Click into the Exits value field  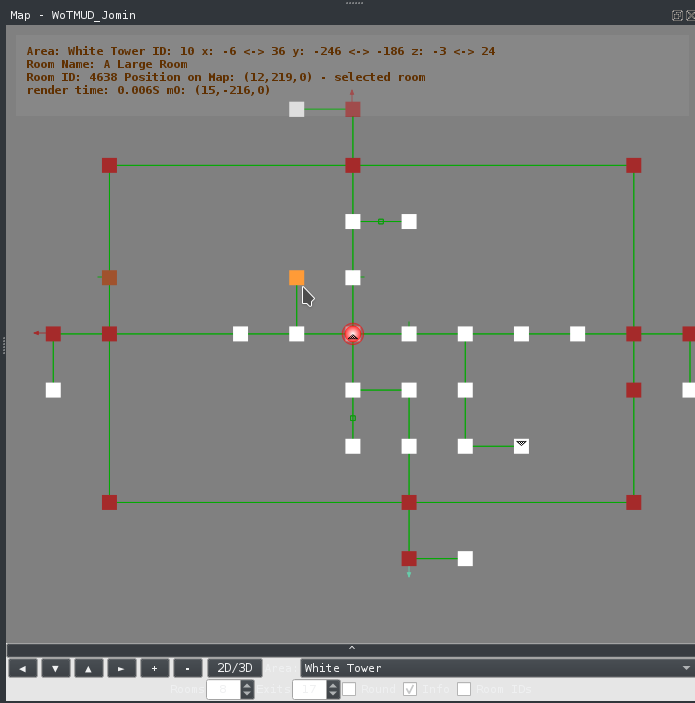coord(309,689)
